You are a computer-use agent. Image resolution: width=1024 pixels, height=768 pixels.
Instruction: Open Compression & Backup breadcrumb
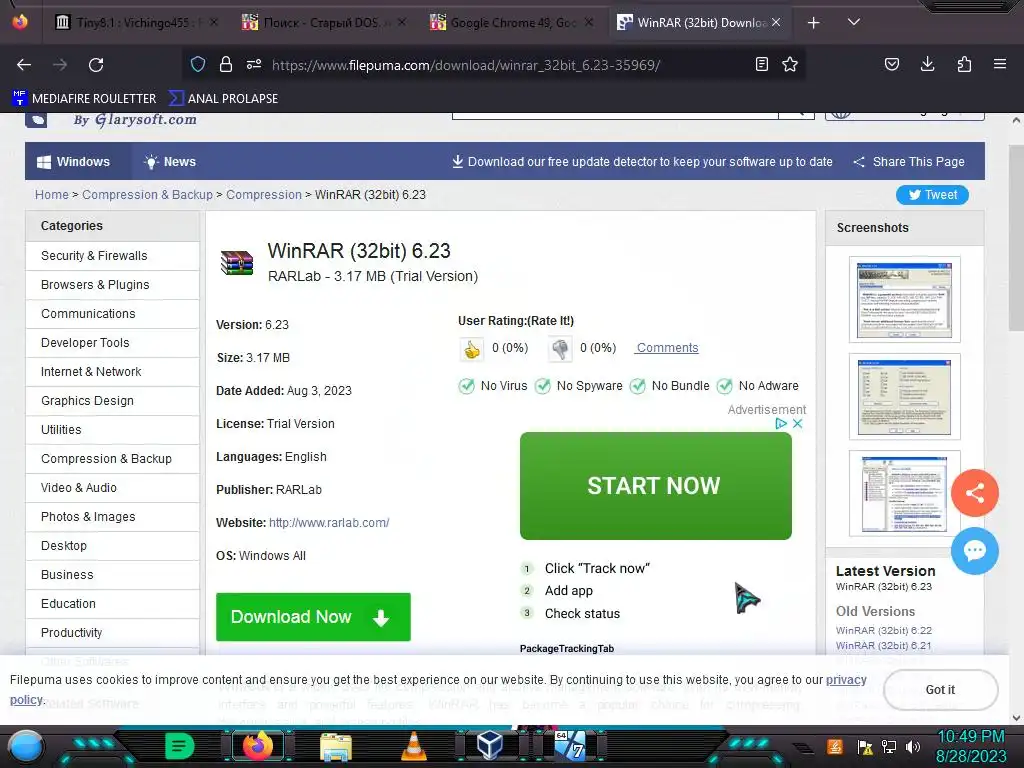click(147, 195)
